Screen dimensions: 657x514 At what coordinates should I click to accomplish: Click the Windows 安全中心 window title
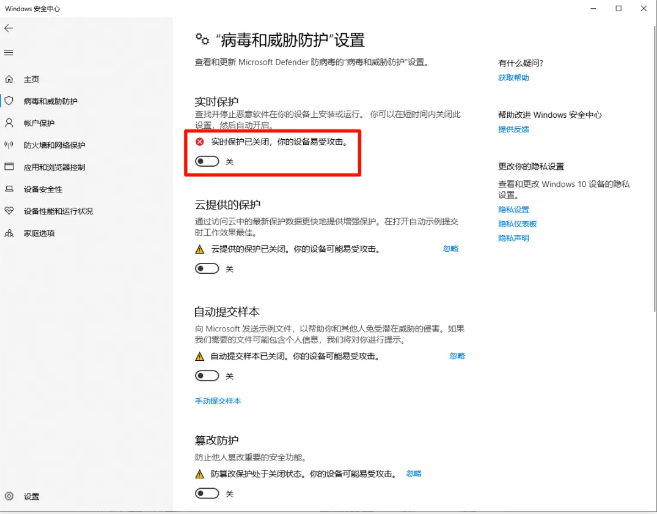[32, 8]
